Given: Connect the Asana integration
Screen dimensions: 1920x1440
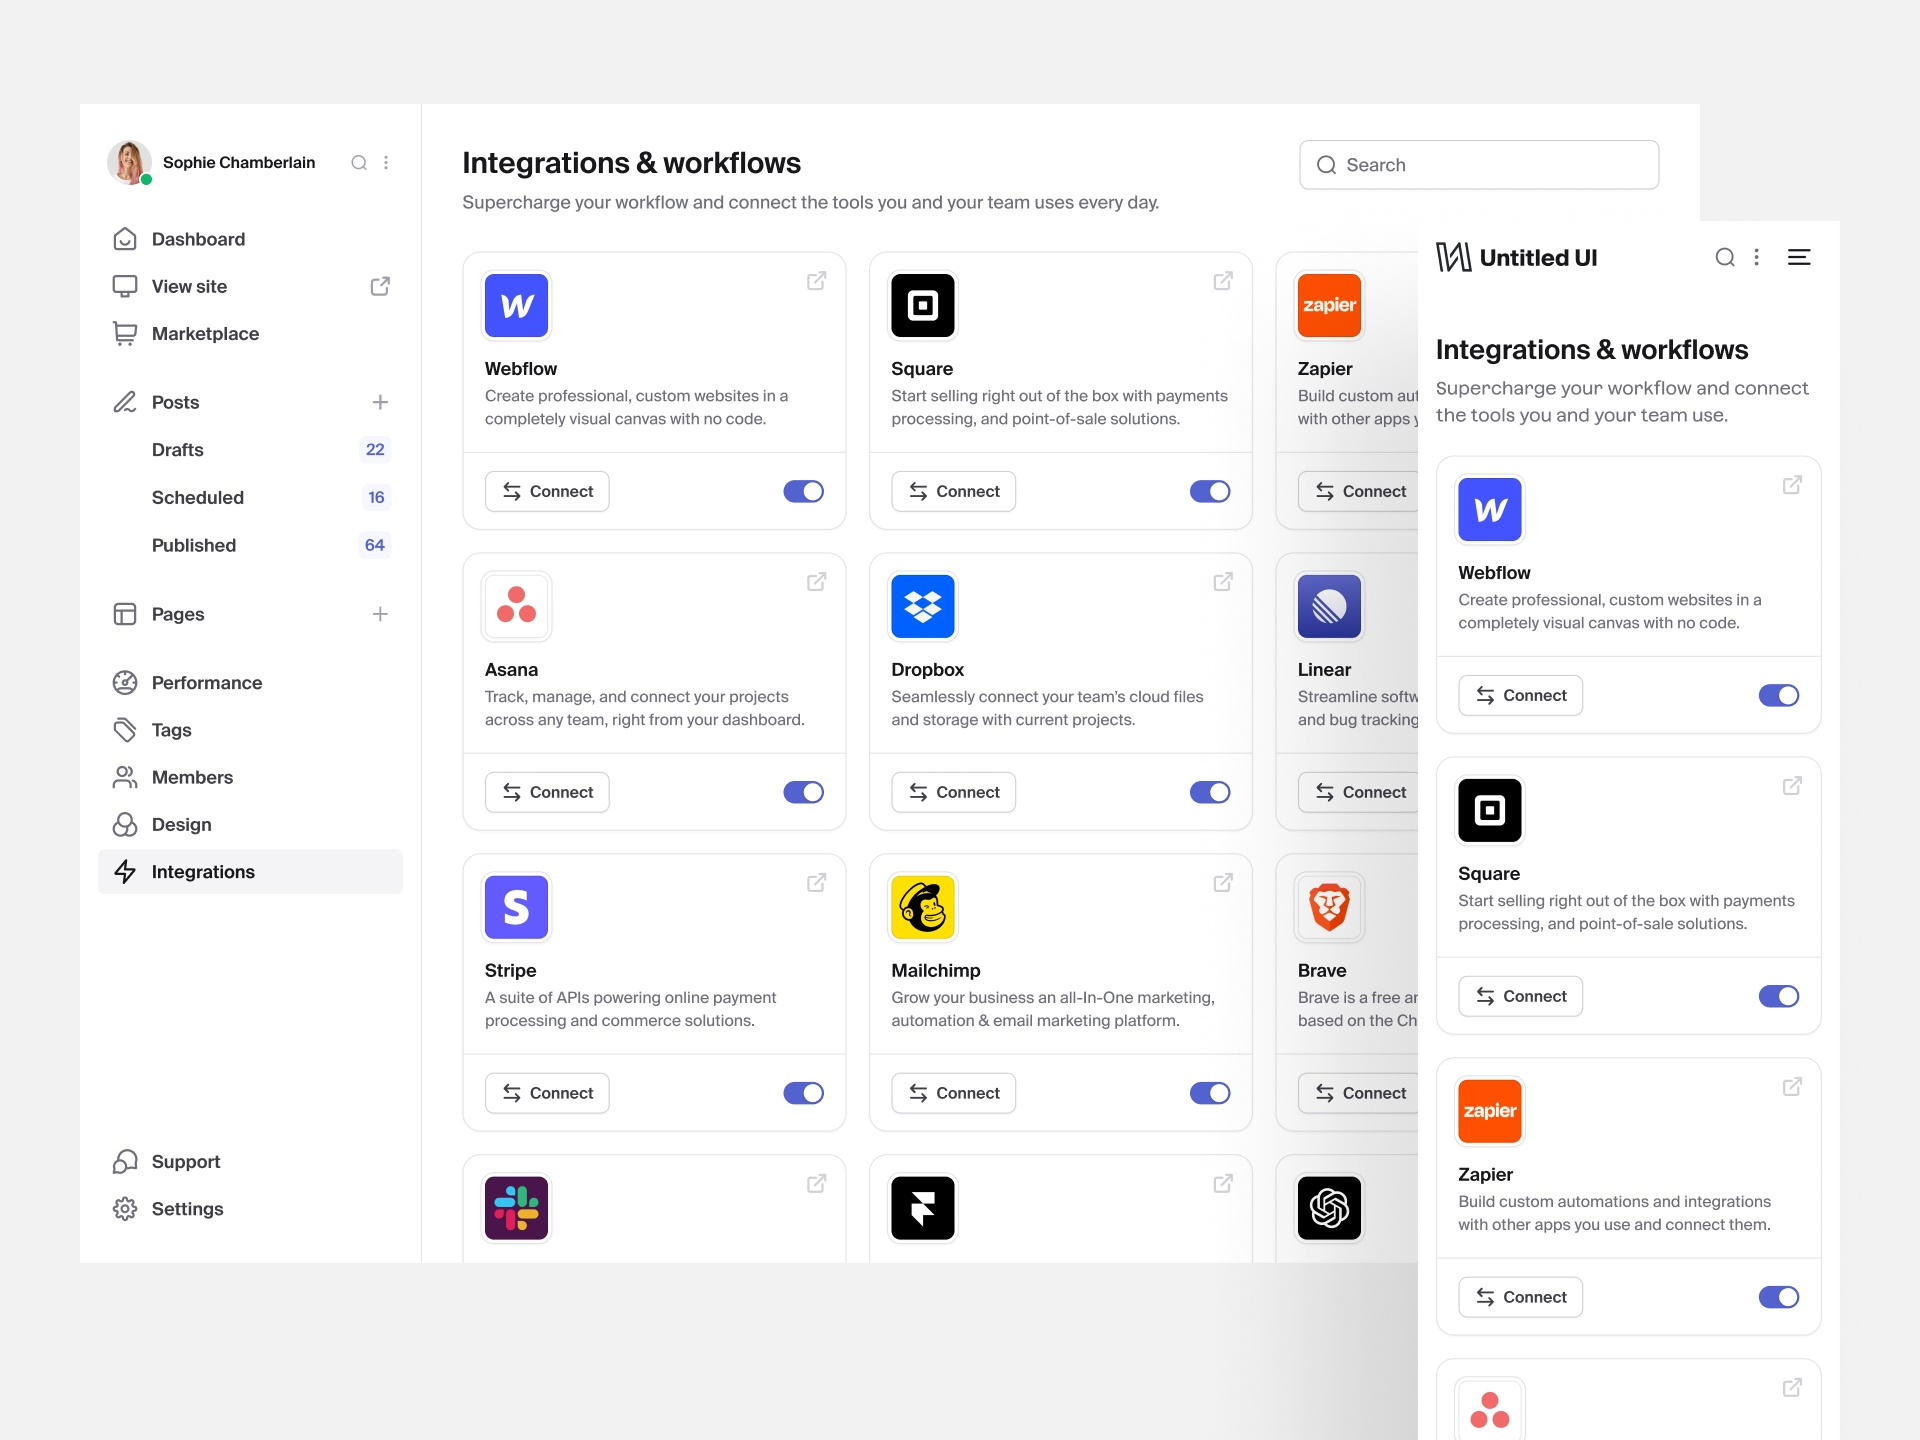Looking at the screenshot, I should (x=547, y=791).
